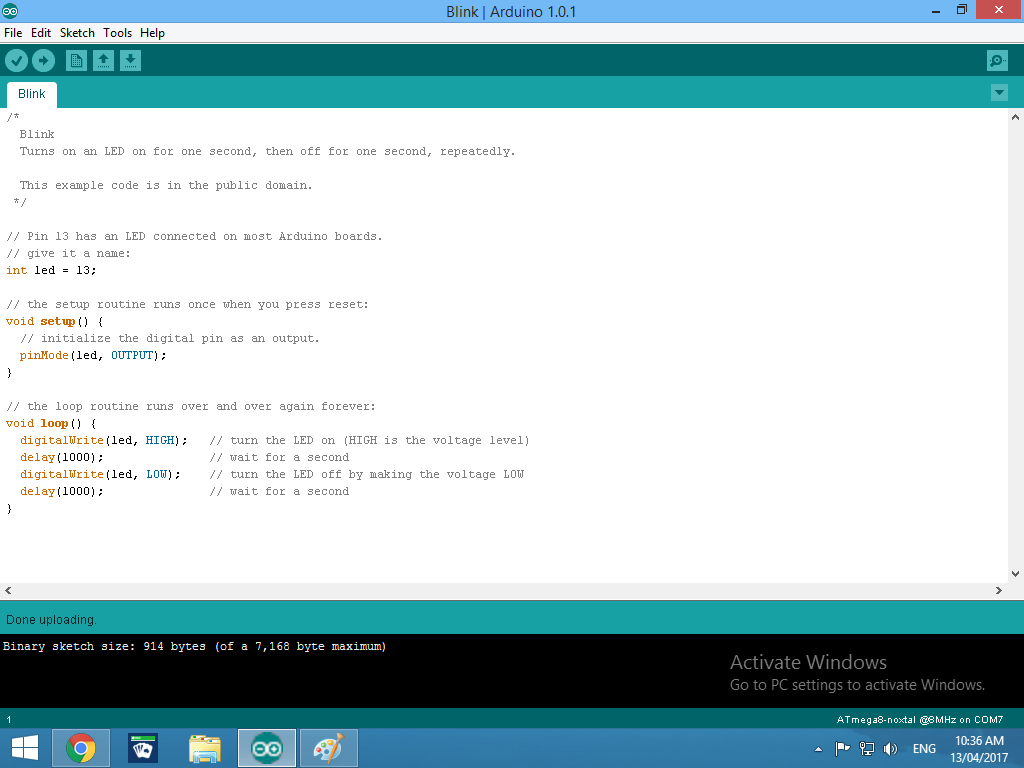Minimize the Arduino window
The image size is (1024, 768).
pos(935,10)
